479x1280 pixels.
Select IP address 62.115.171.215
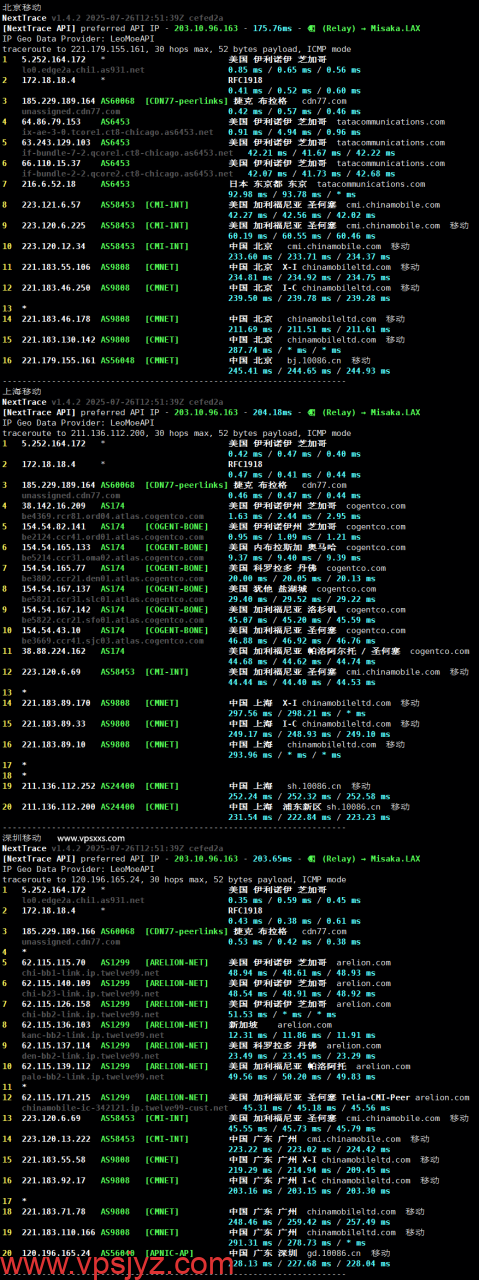[x=58, y=1097]
